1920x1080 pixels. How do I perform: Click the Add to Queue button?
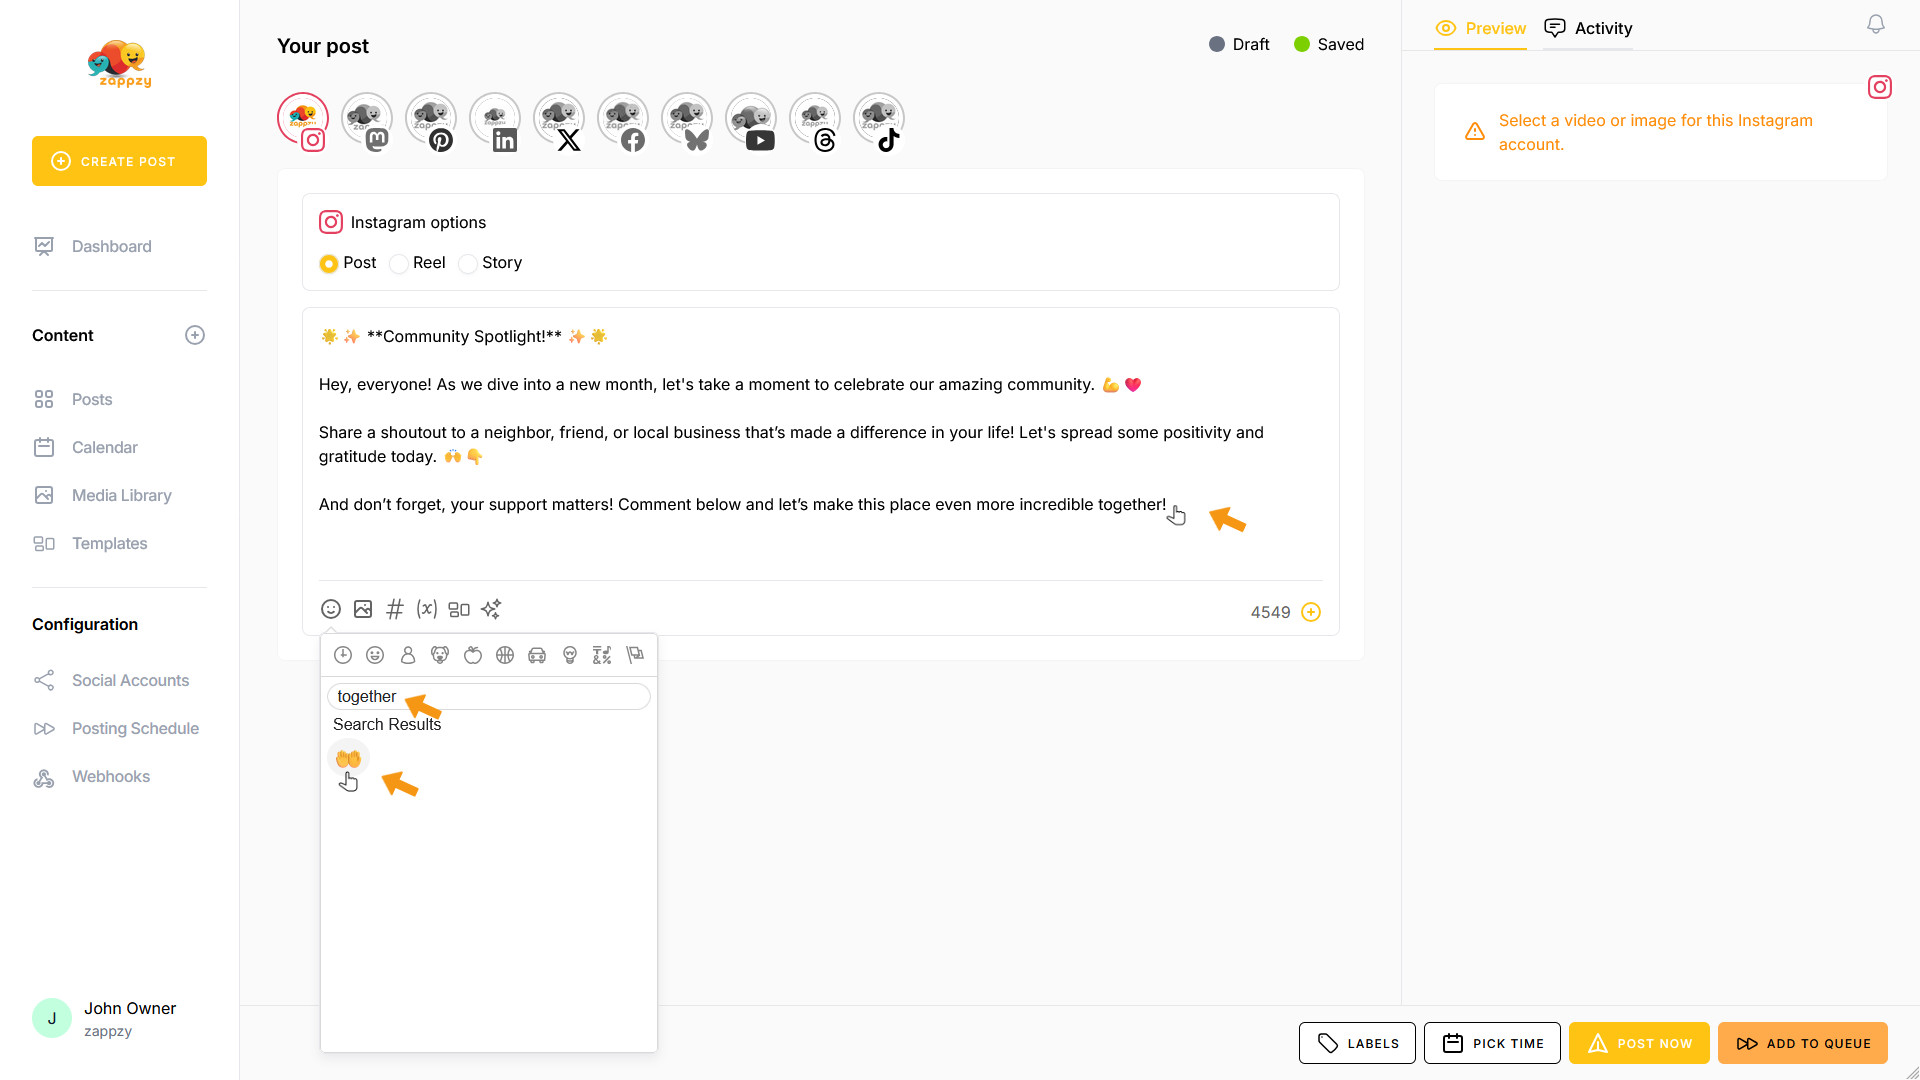click(1802, 1043)
